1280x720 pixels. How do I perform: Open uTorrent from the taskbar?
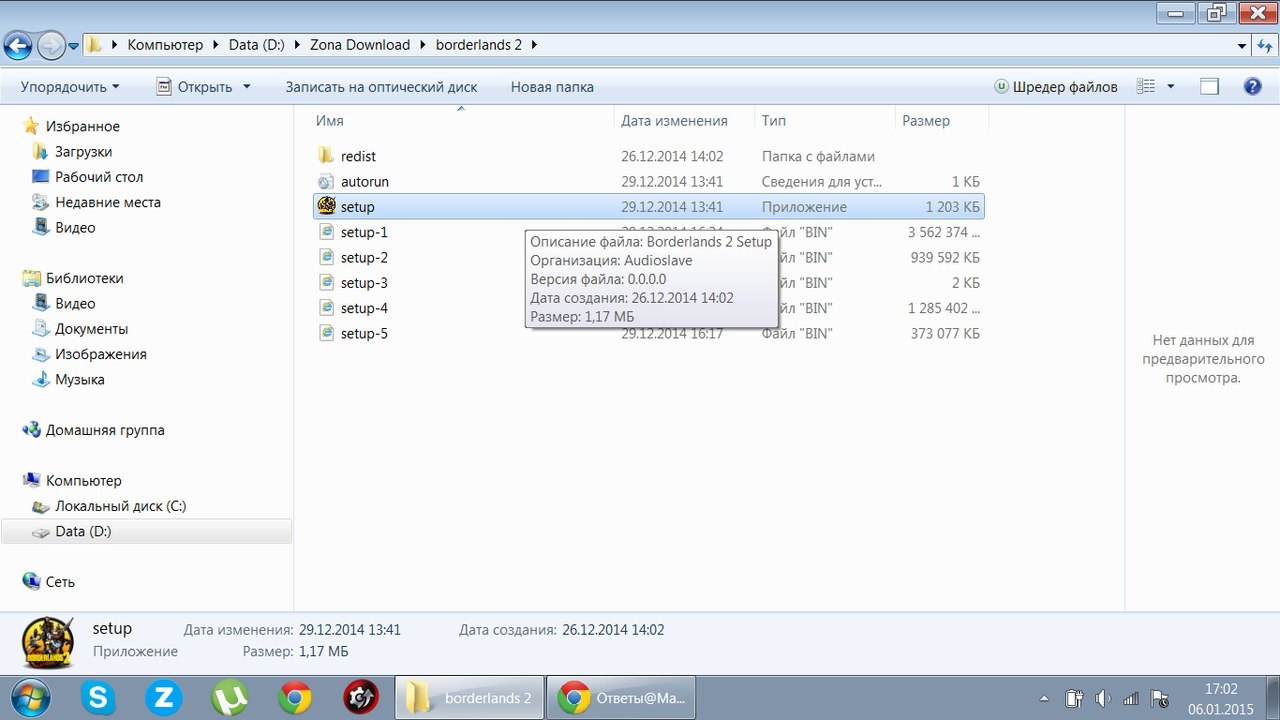[x=229, y=697]
